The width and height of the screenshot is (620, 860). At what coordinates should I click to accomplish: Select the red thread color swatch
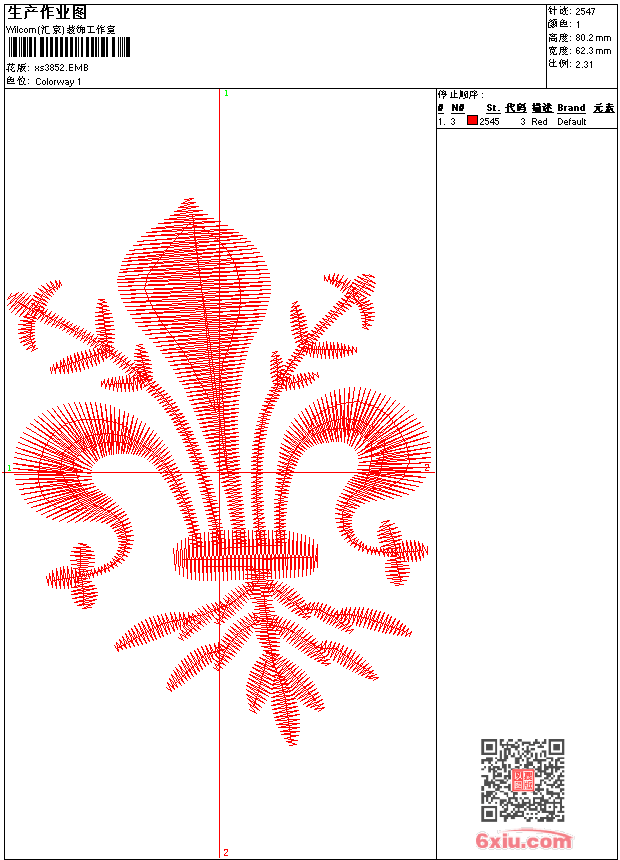[472, 121]
